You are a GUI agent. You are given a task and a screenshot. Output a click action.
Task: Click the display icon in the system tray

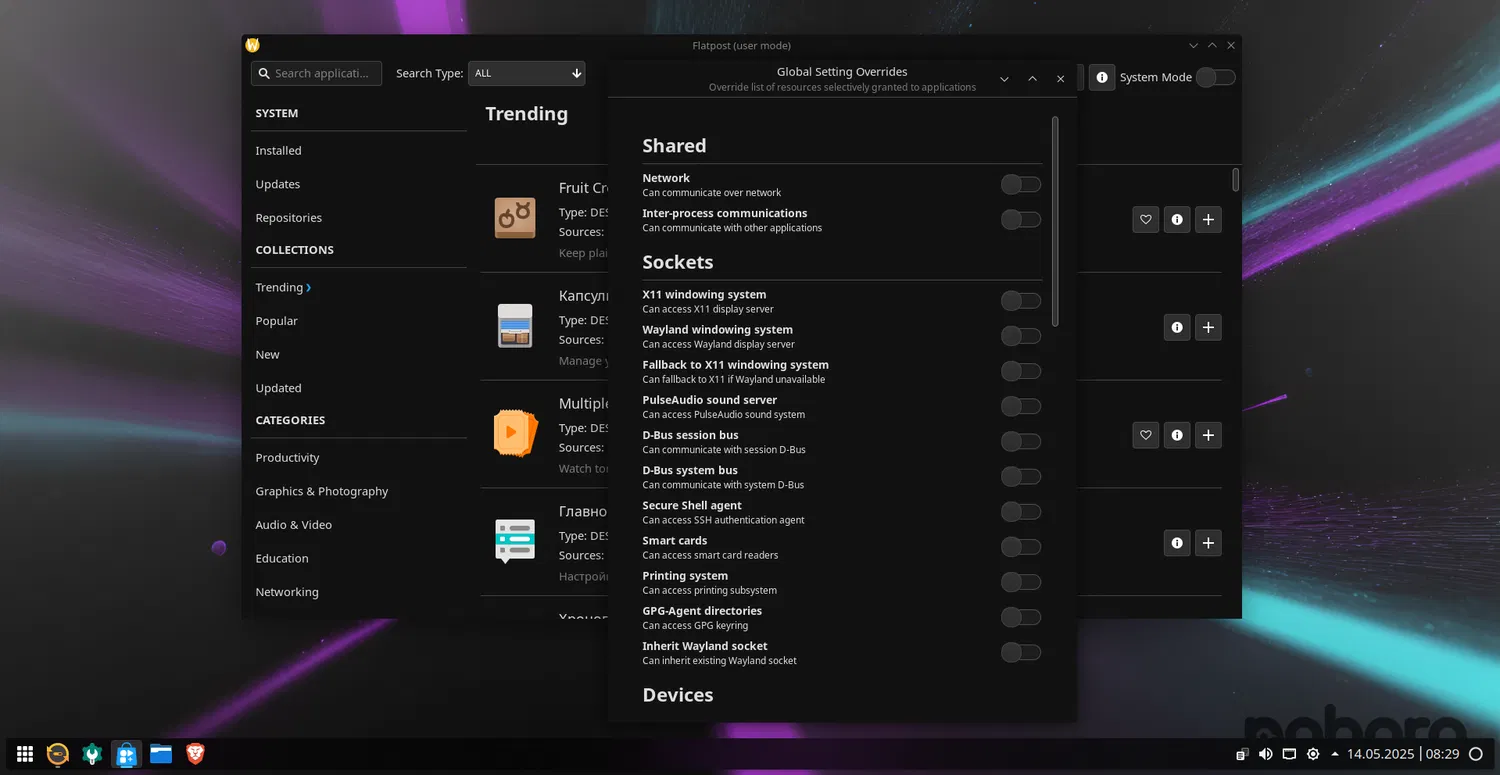(x=1289, y=754)
